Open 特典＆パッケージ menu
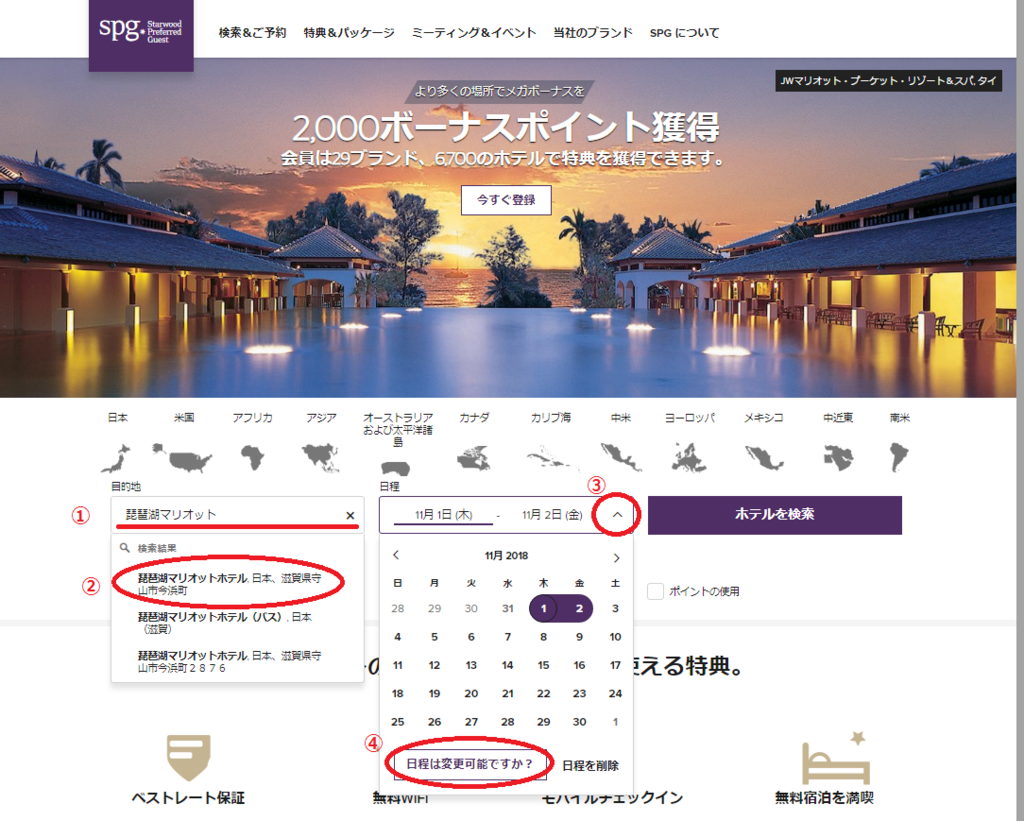The height and width of the screenshot is (821, 1024). tap(349, 33)
